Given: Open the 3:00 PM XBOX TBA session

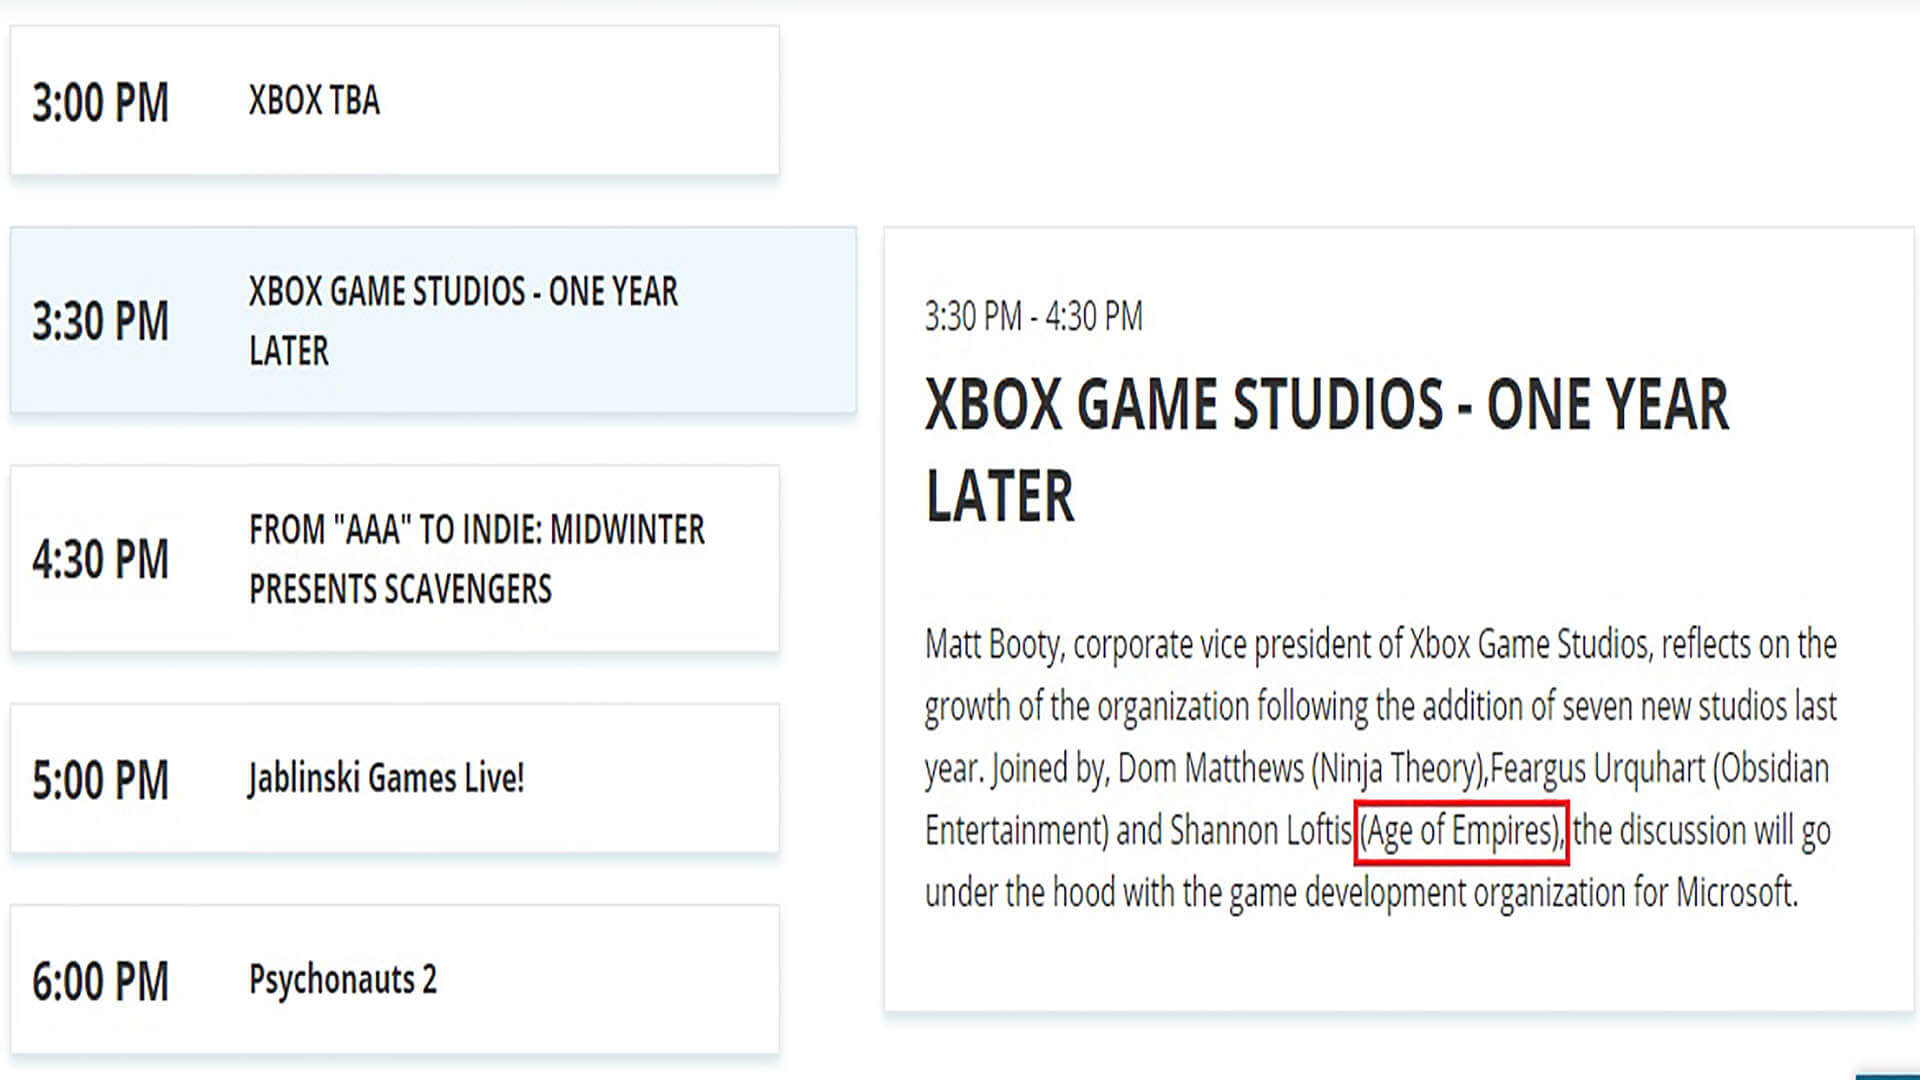Looking at the screenshot, I should [x=394, y=101].
